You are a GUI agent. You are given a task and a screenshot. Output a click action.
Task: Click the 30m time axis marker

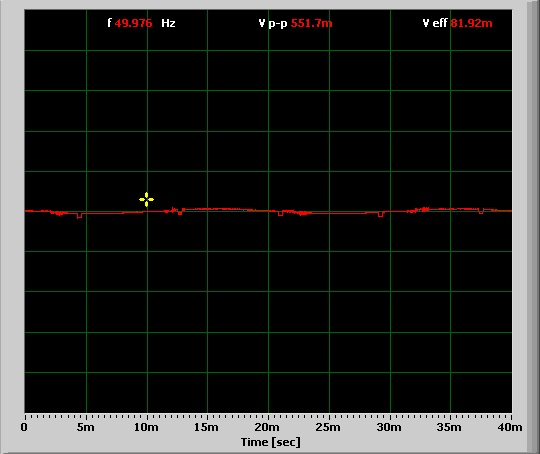pos(389,427)
